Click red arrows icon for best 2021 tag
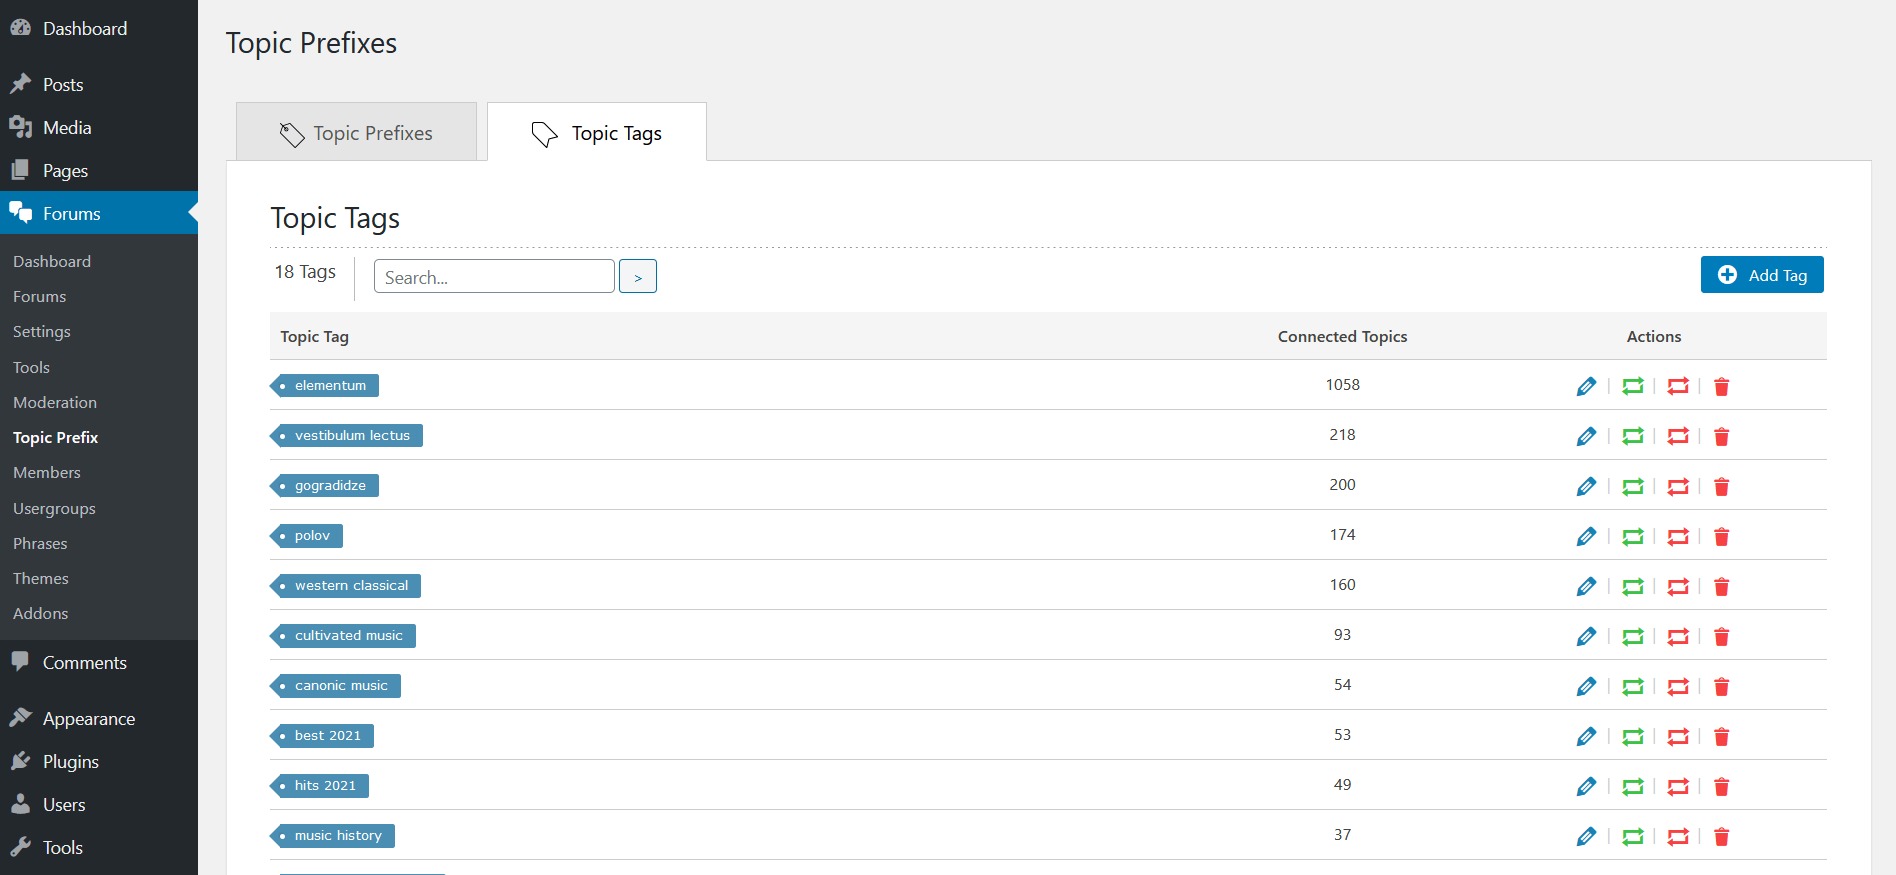The height and width of the screenshot is (875, 1896). [1677, 736]
